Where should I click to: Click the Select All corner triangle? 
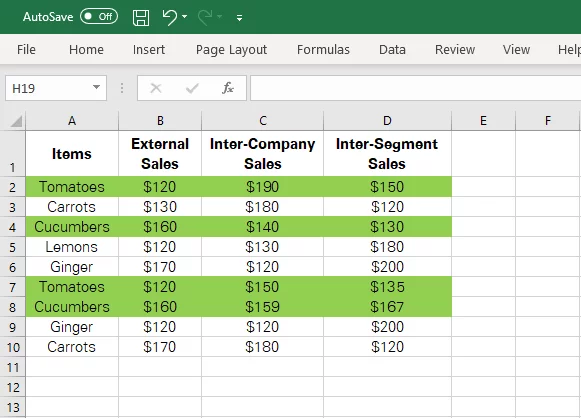pos(16,121)
